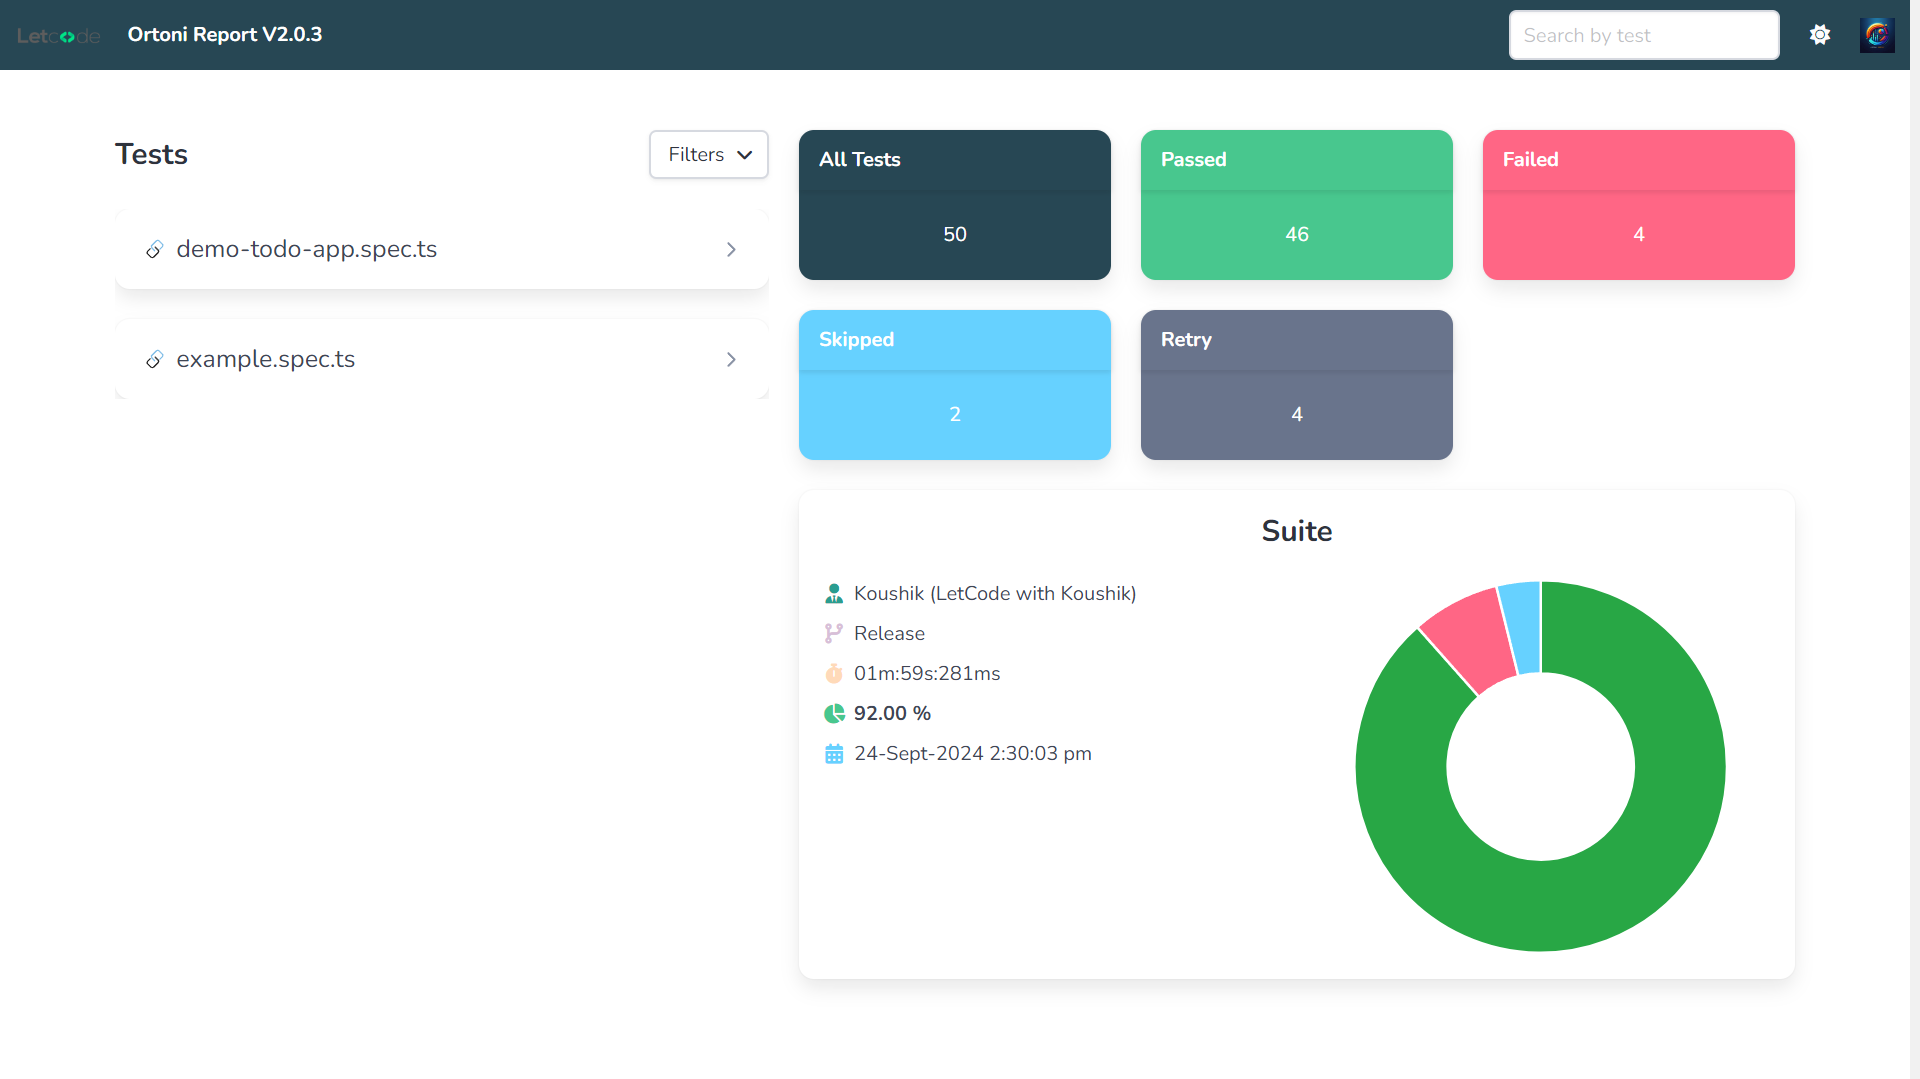
Task: Select the Passed tests card
Action: click(x=1297, y=205)
